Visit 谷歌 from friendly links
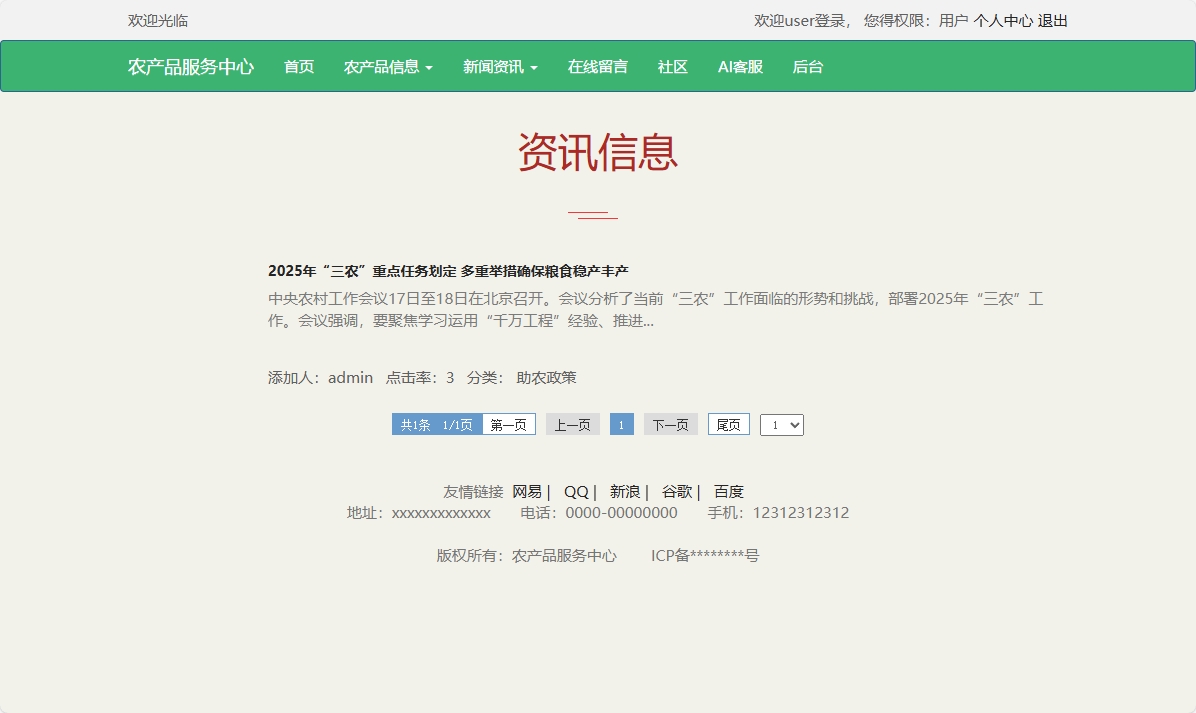 click(x=676, y=491)
